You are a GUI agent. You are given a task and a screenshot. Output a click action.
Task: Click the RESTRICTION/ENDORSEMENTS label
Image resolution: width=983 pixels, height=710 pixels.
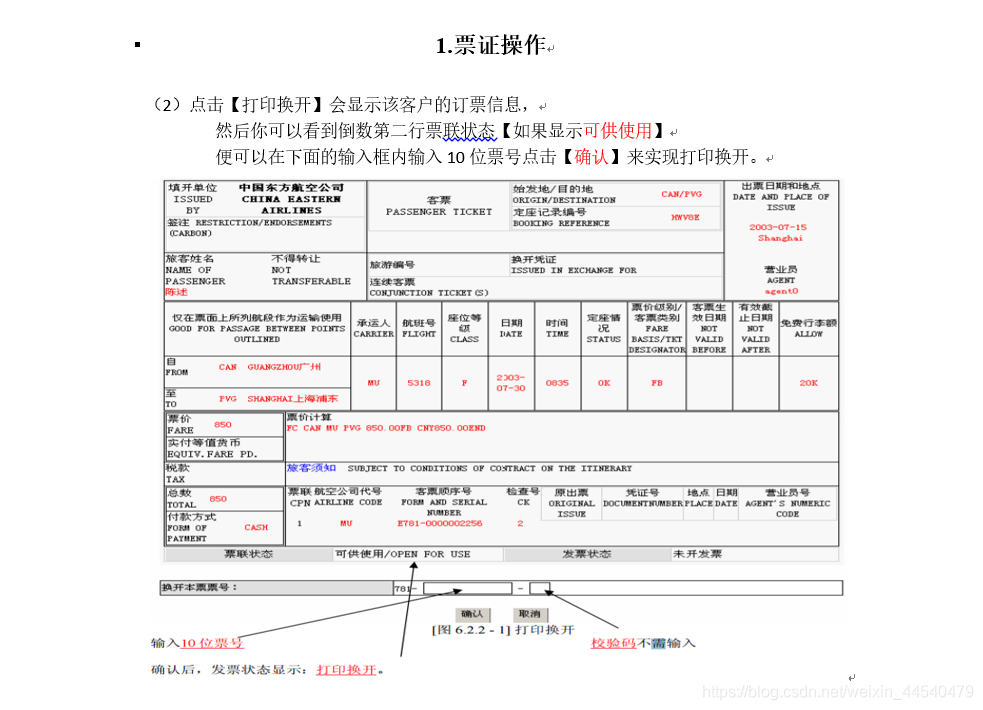263,222
